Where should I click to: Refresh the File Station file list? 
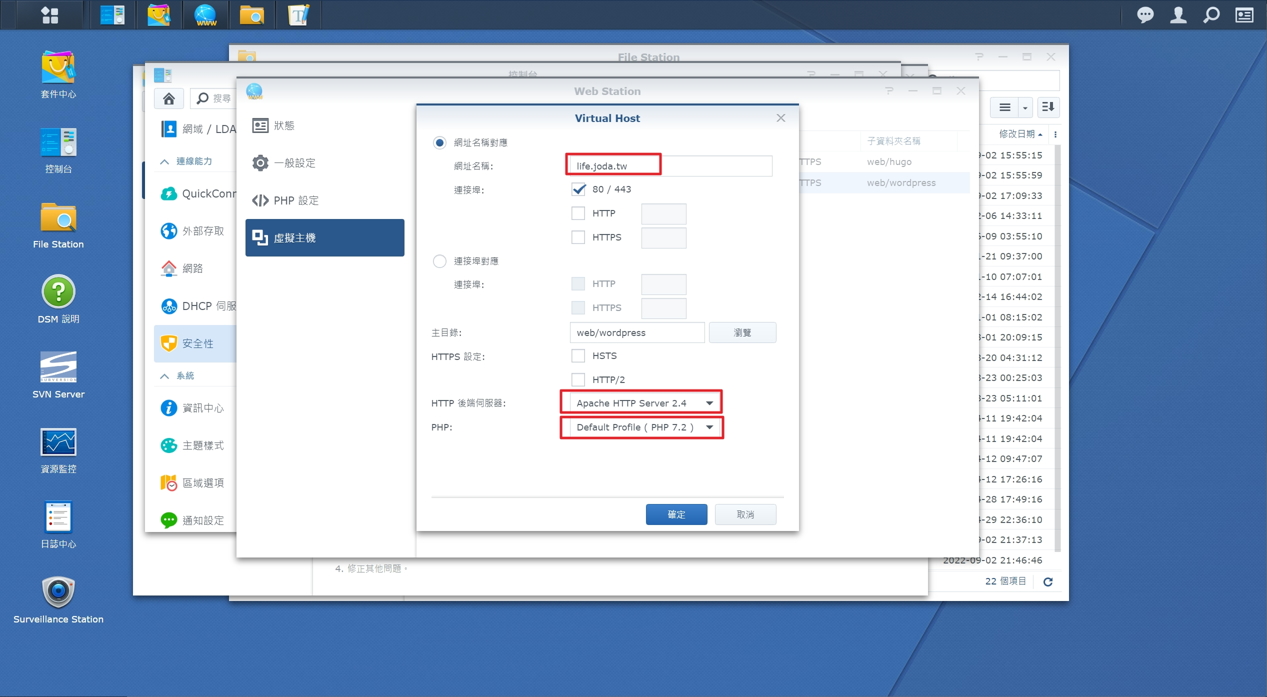[1048, 581]
